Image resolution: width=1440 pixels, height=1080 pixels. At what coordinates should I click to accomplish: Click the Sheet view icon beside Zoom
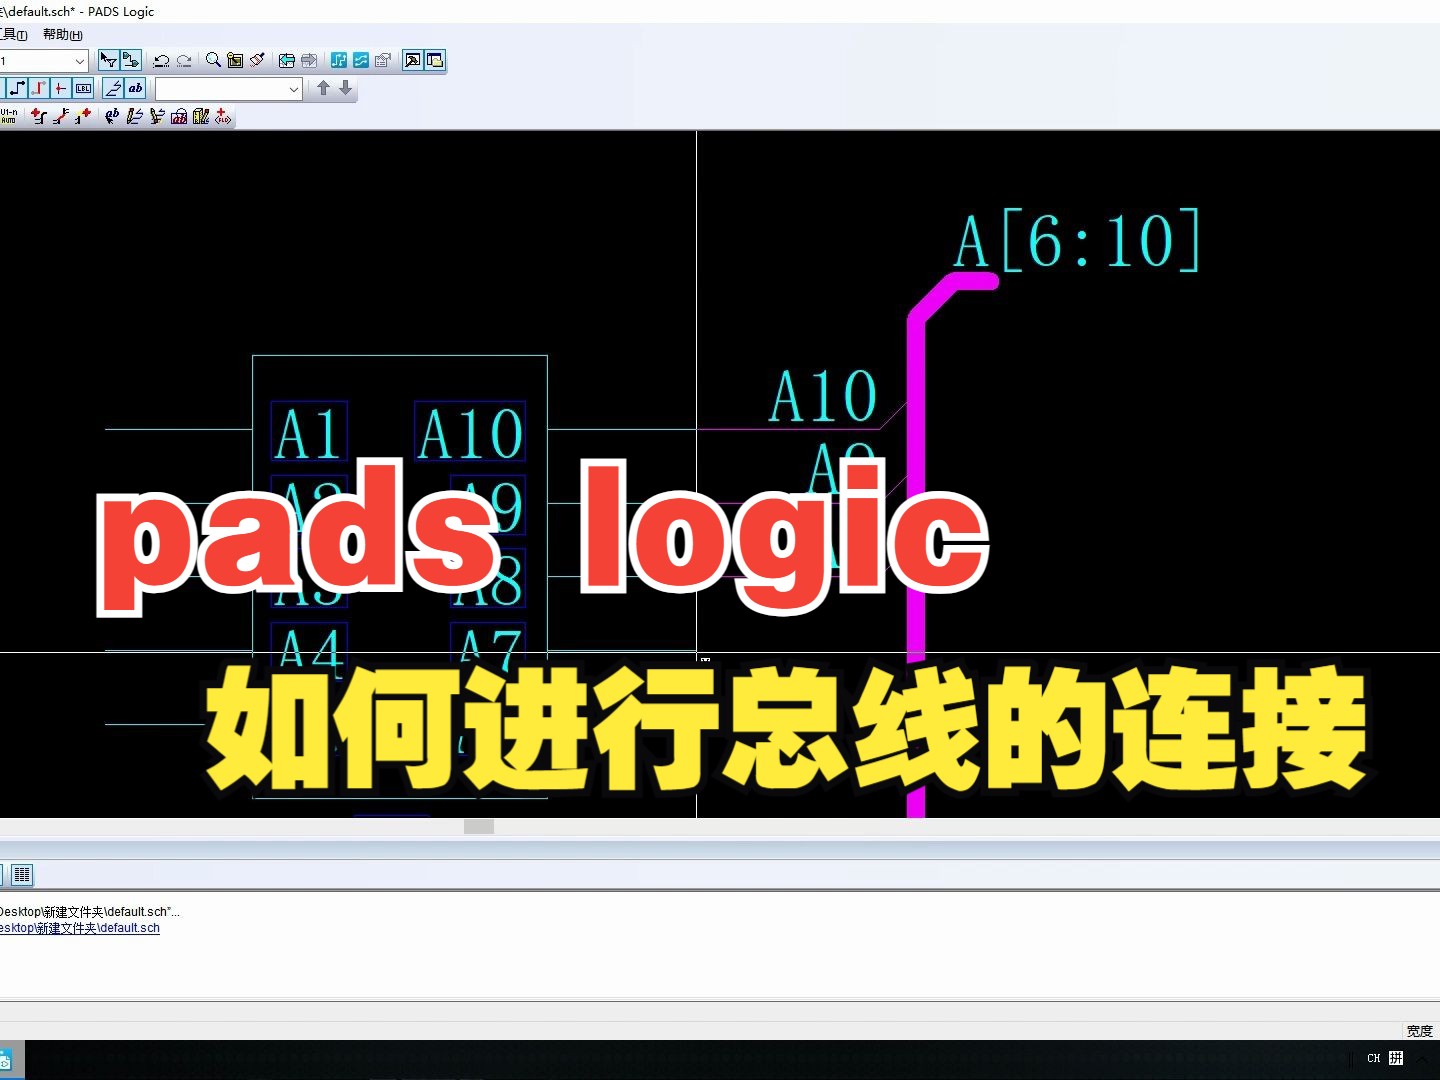(235, 61)
